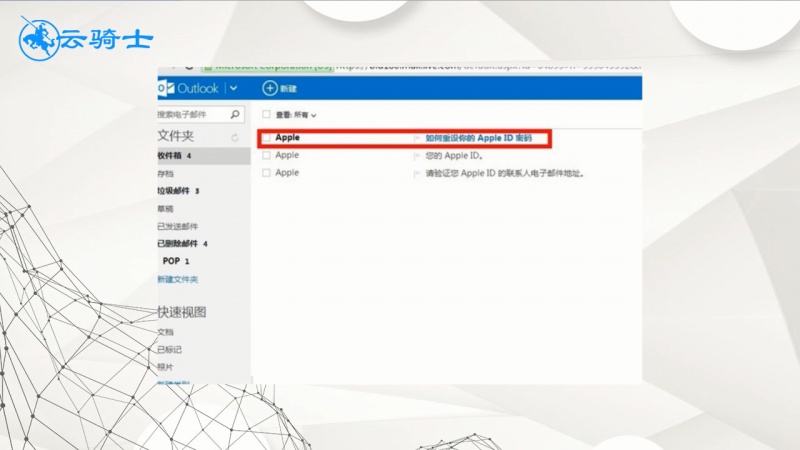Select the 已删除邮件 deleted folder

(x=182, y=243)
